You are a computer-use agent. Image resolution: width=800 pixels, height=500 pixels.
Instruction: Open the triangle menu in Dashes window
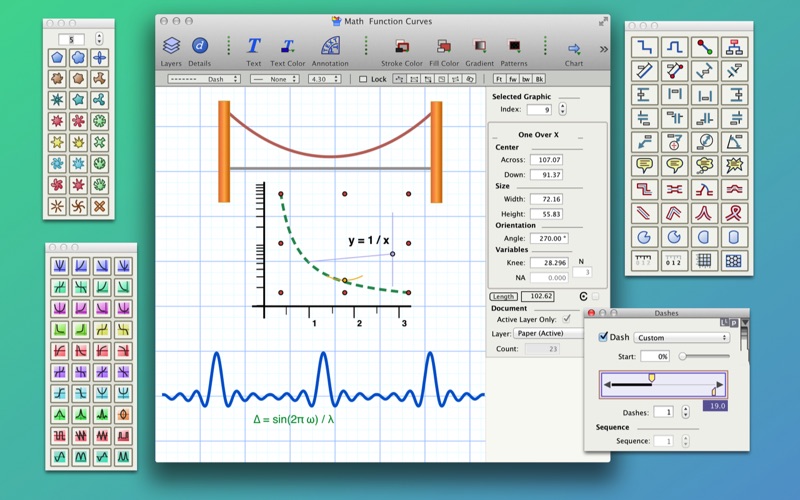(745, 322)
